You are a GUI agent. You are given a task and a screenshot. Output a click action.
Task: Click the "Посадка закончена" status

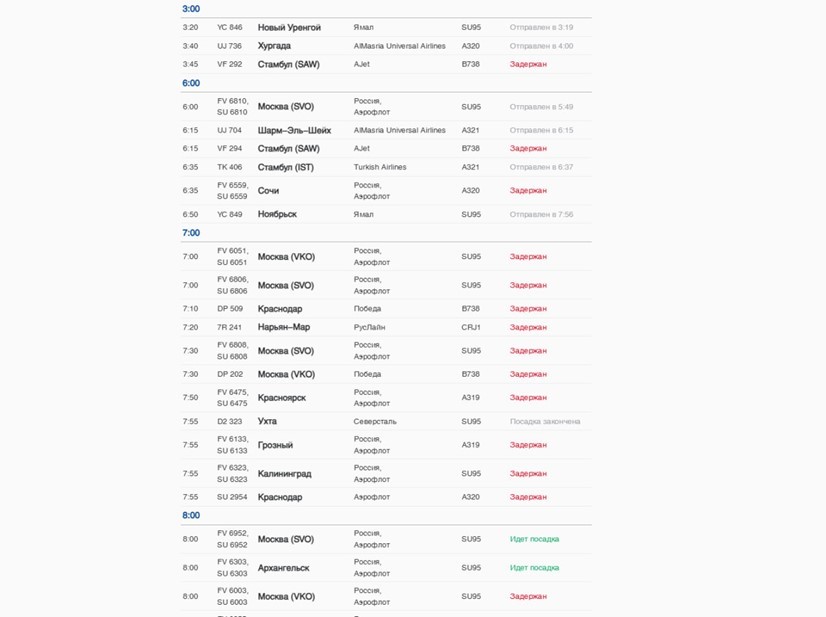pyautogui.click(x=544, y=421)
